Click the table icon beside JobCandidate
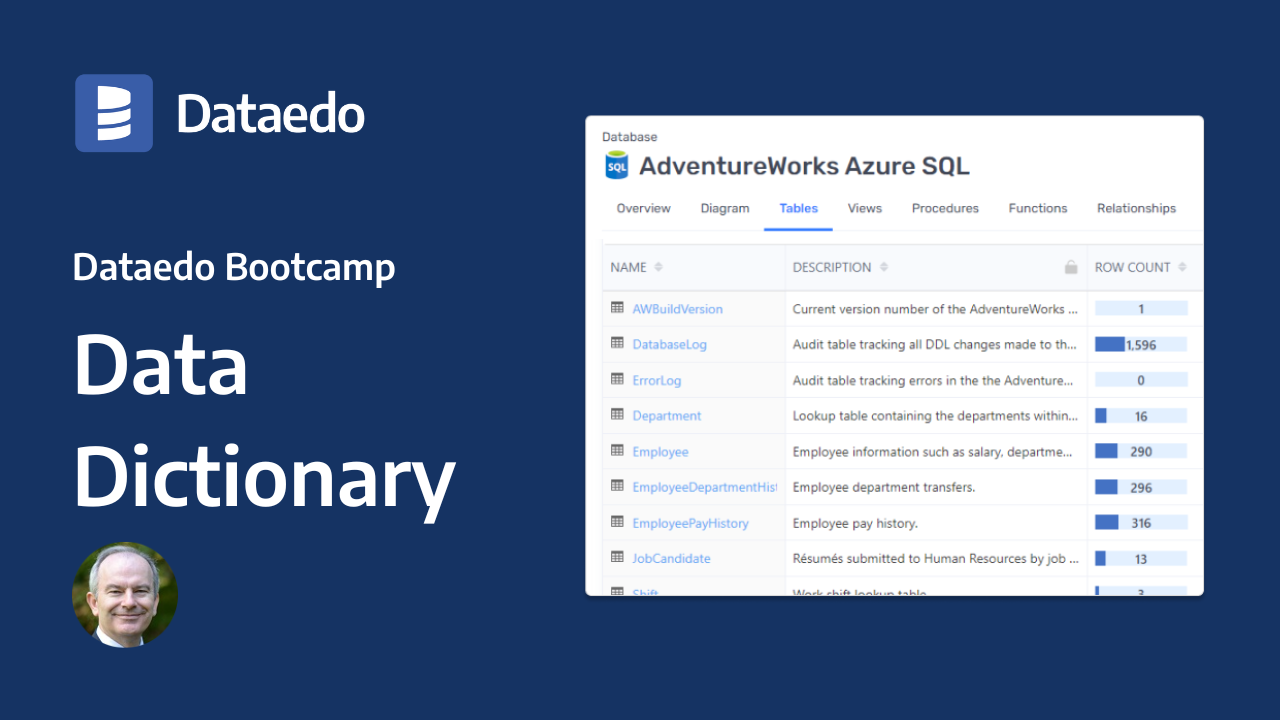The image size is (1280, 720). [617, 558]
